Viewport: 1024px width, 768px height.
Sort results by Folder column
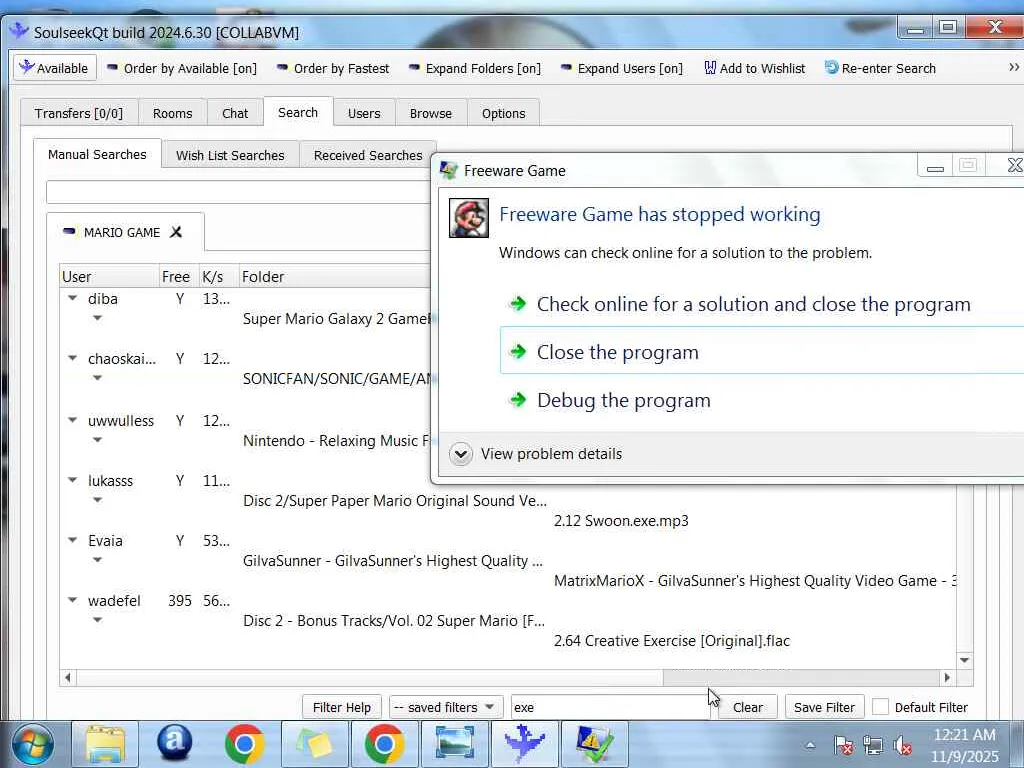[334, 276]
